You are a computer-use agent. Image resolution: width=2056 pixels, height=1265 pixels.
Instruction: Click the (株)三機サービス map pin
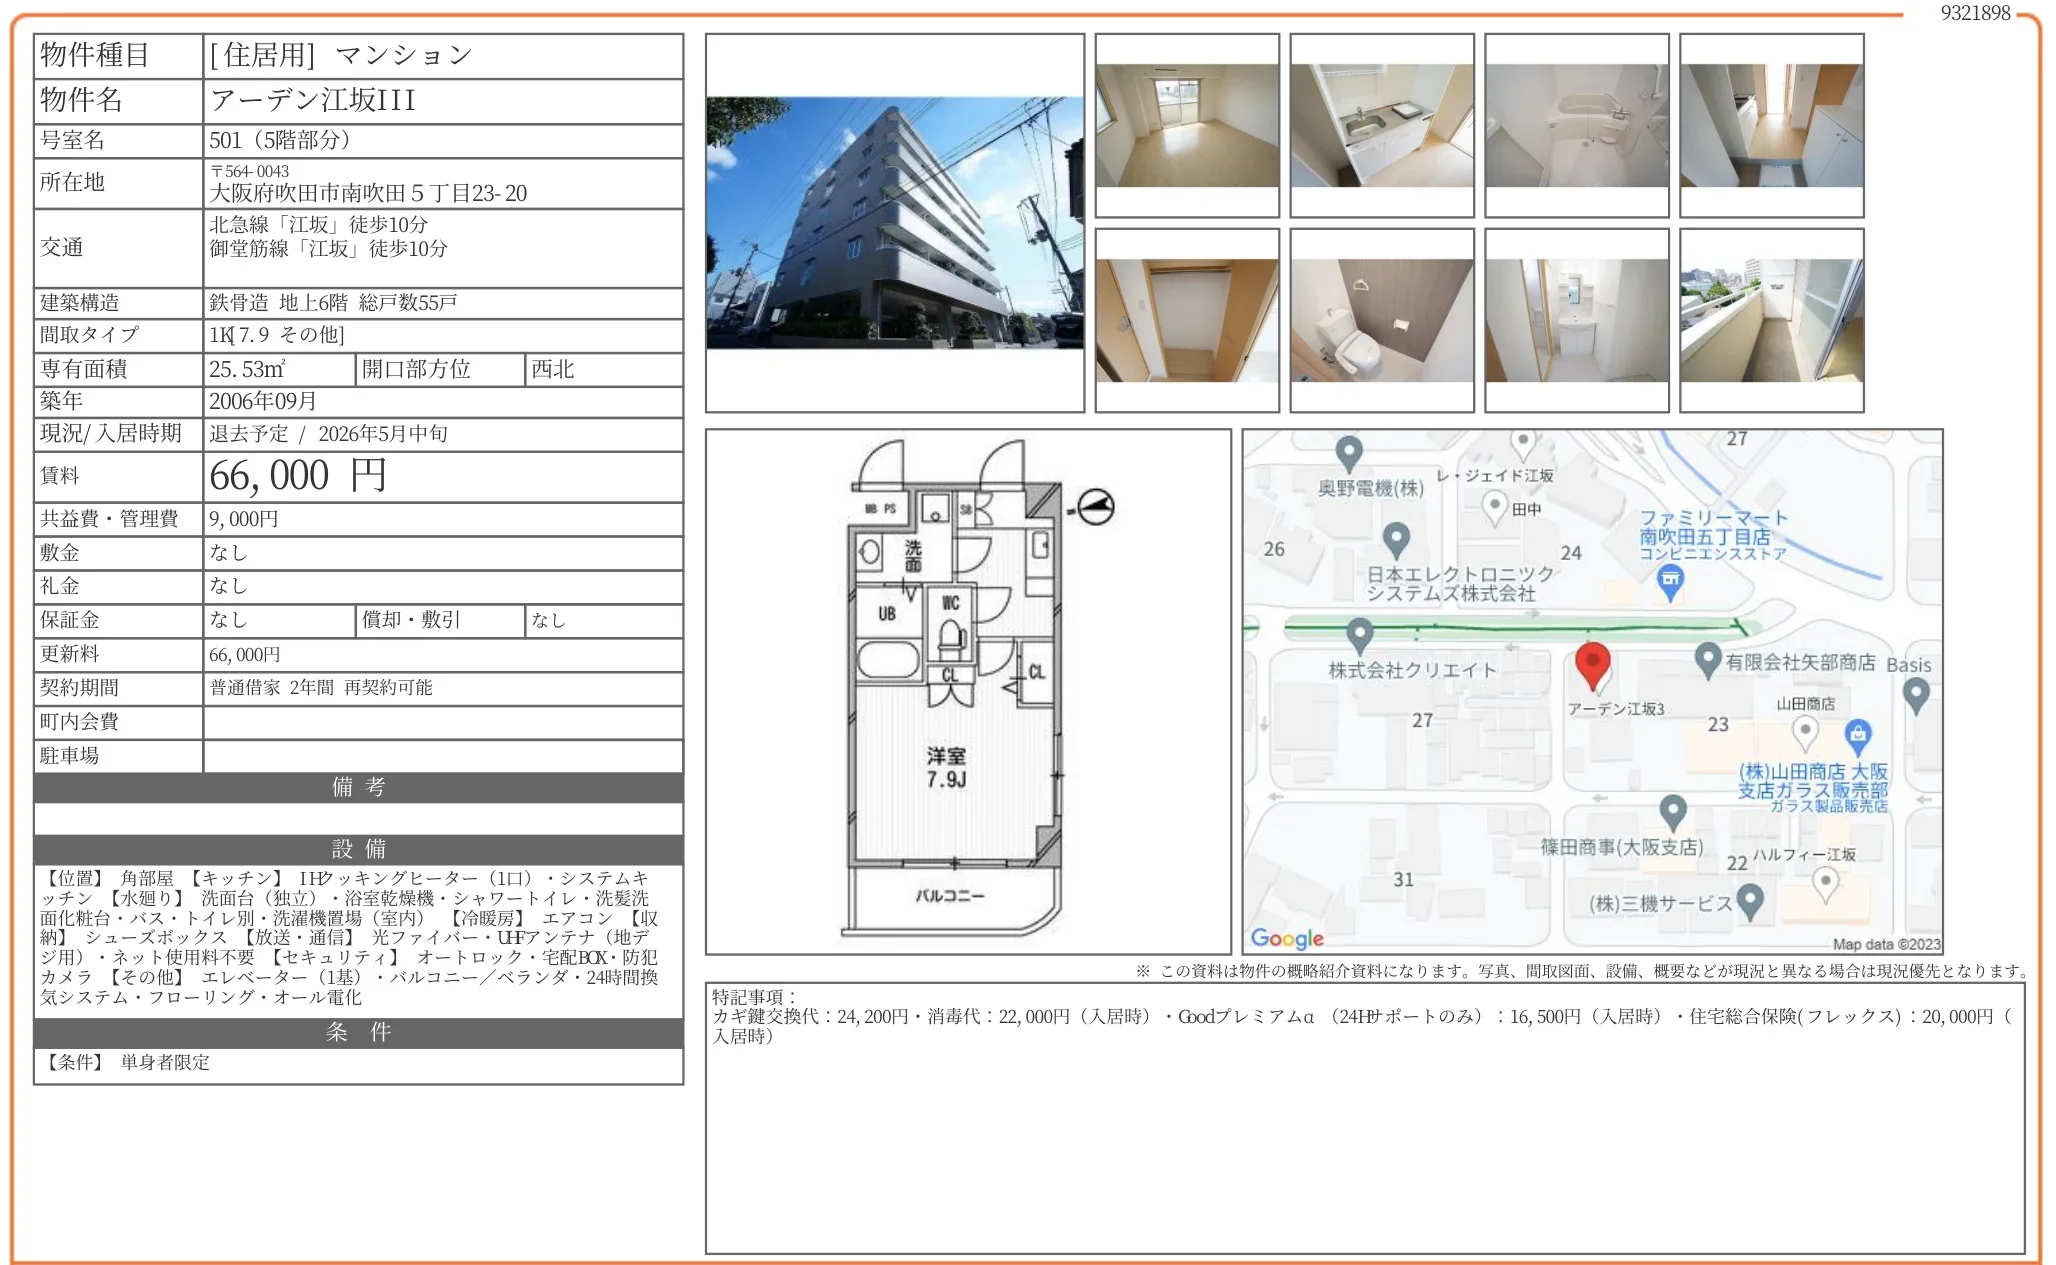[1749, 901]
